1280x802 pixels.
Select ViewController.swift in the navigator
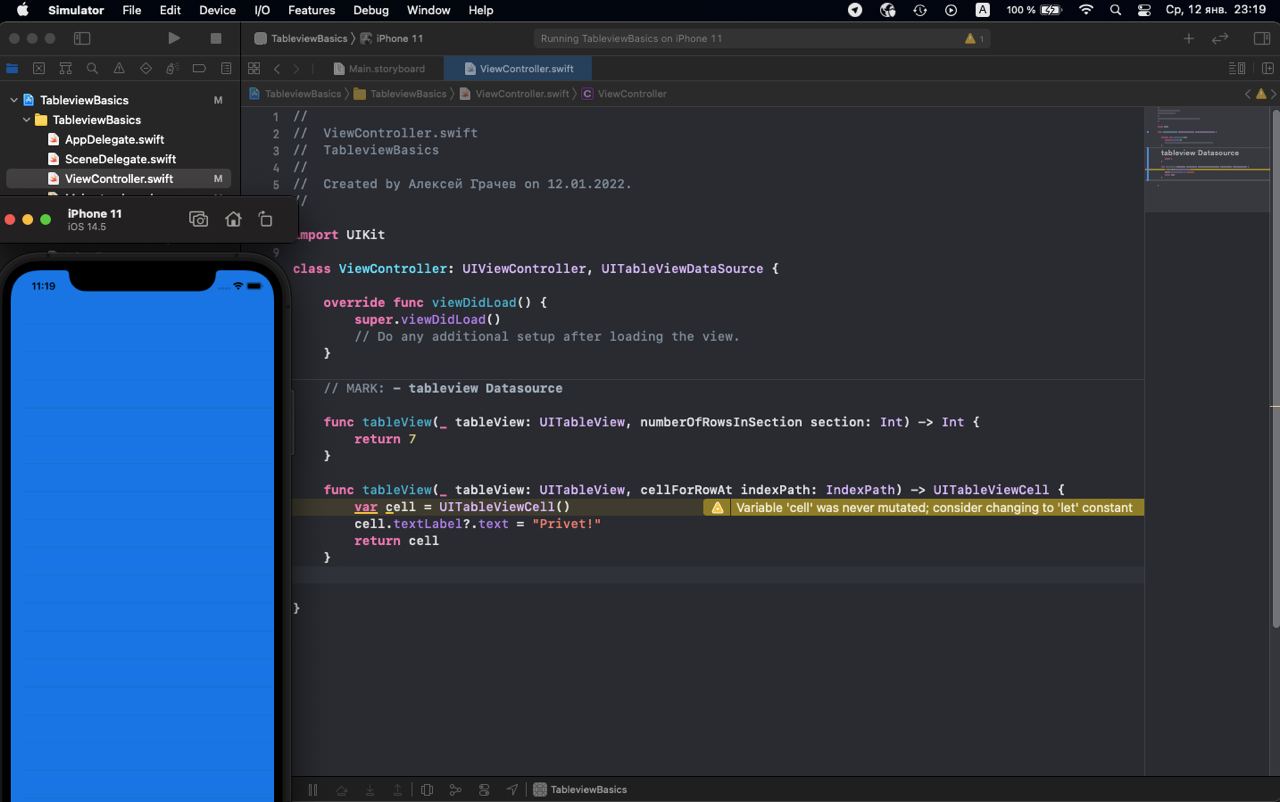point(119,179)
